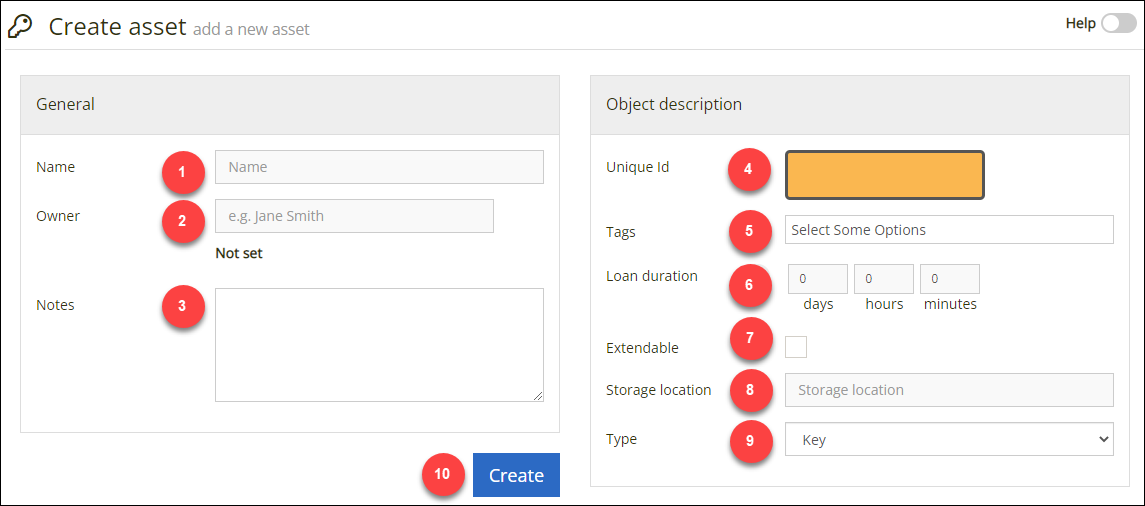Click the Notes textarea resize handle corner
Screen dimensions: 1145x506
[538, 396]
